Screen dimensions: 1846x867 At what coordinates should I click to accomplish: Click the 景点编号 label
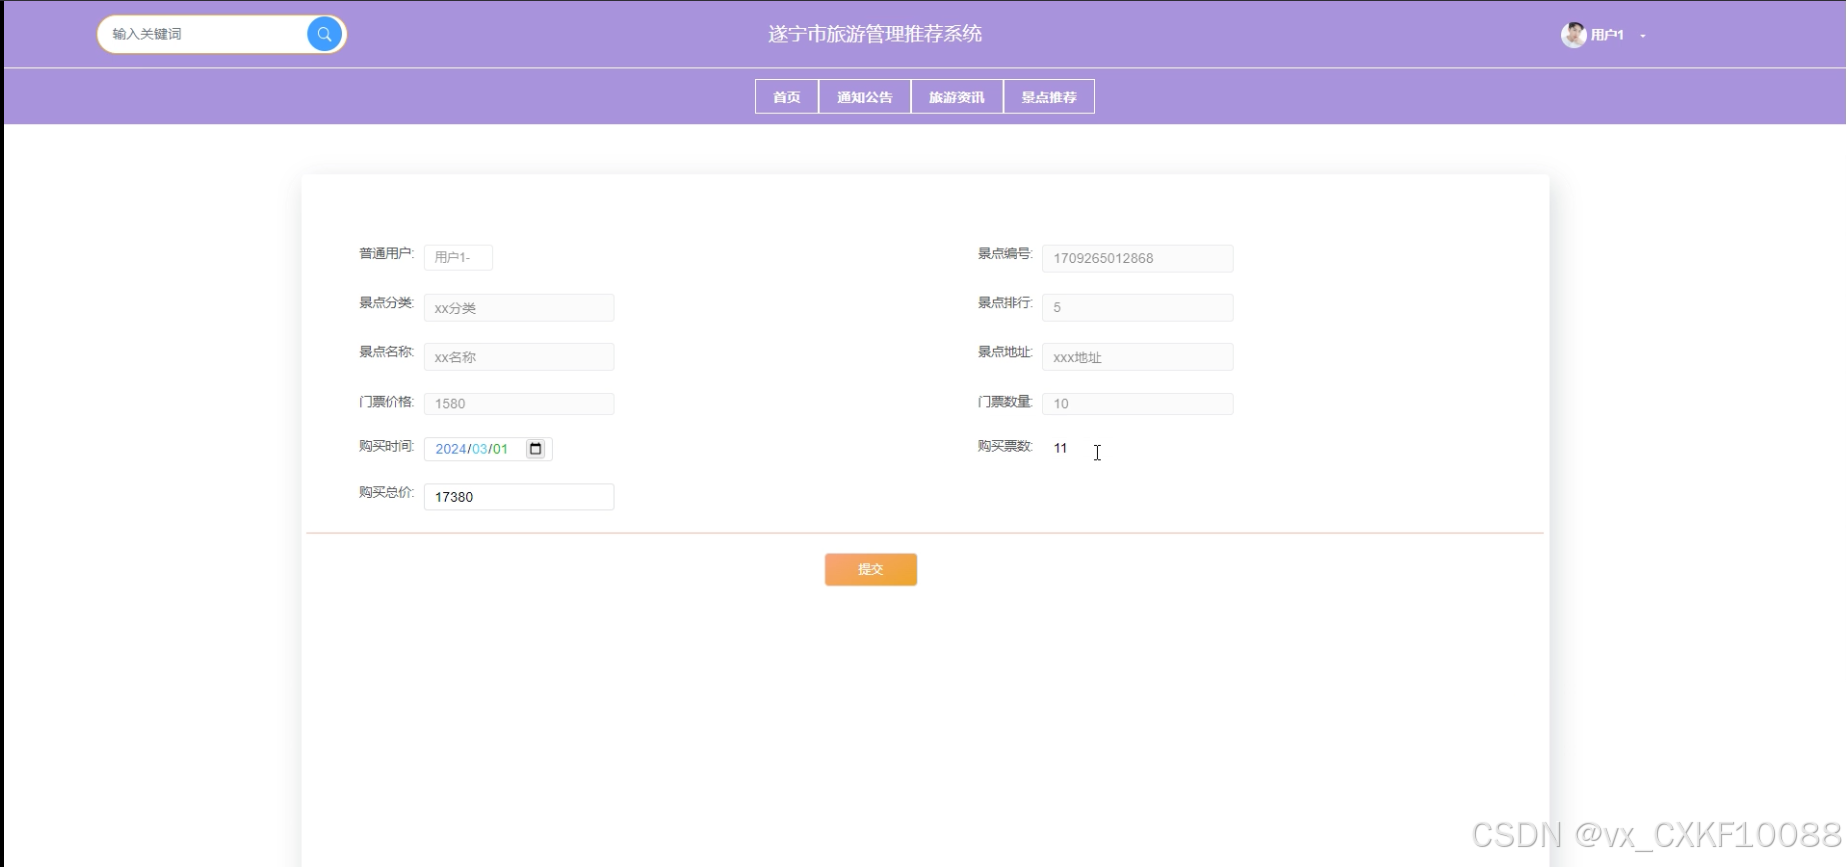[x=1004, y=254]
